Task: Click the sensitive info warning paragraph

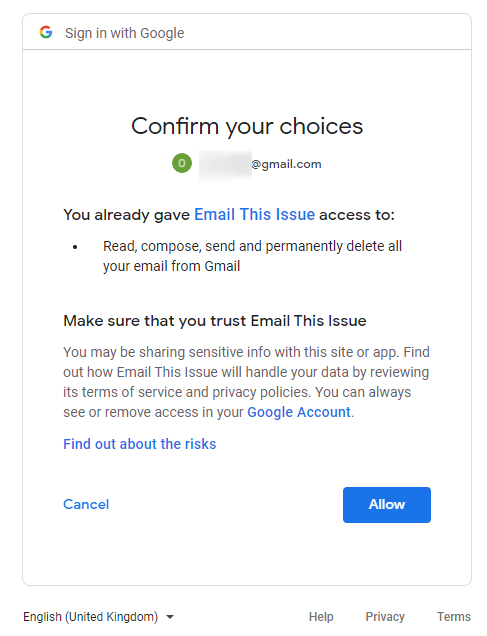Action: (x=246, y=382)
